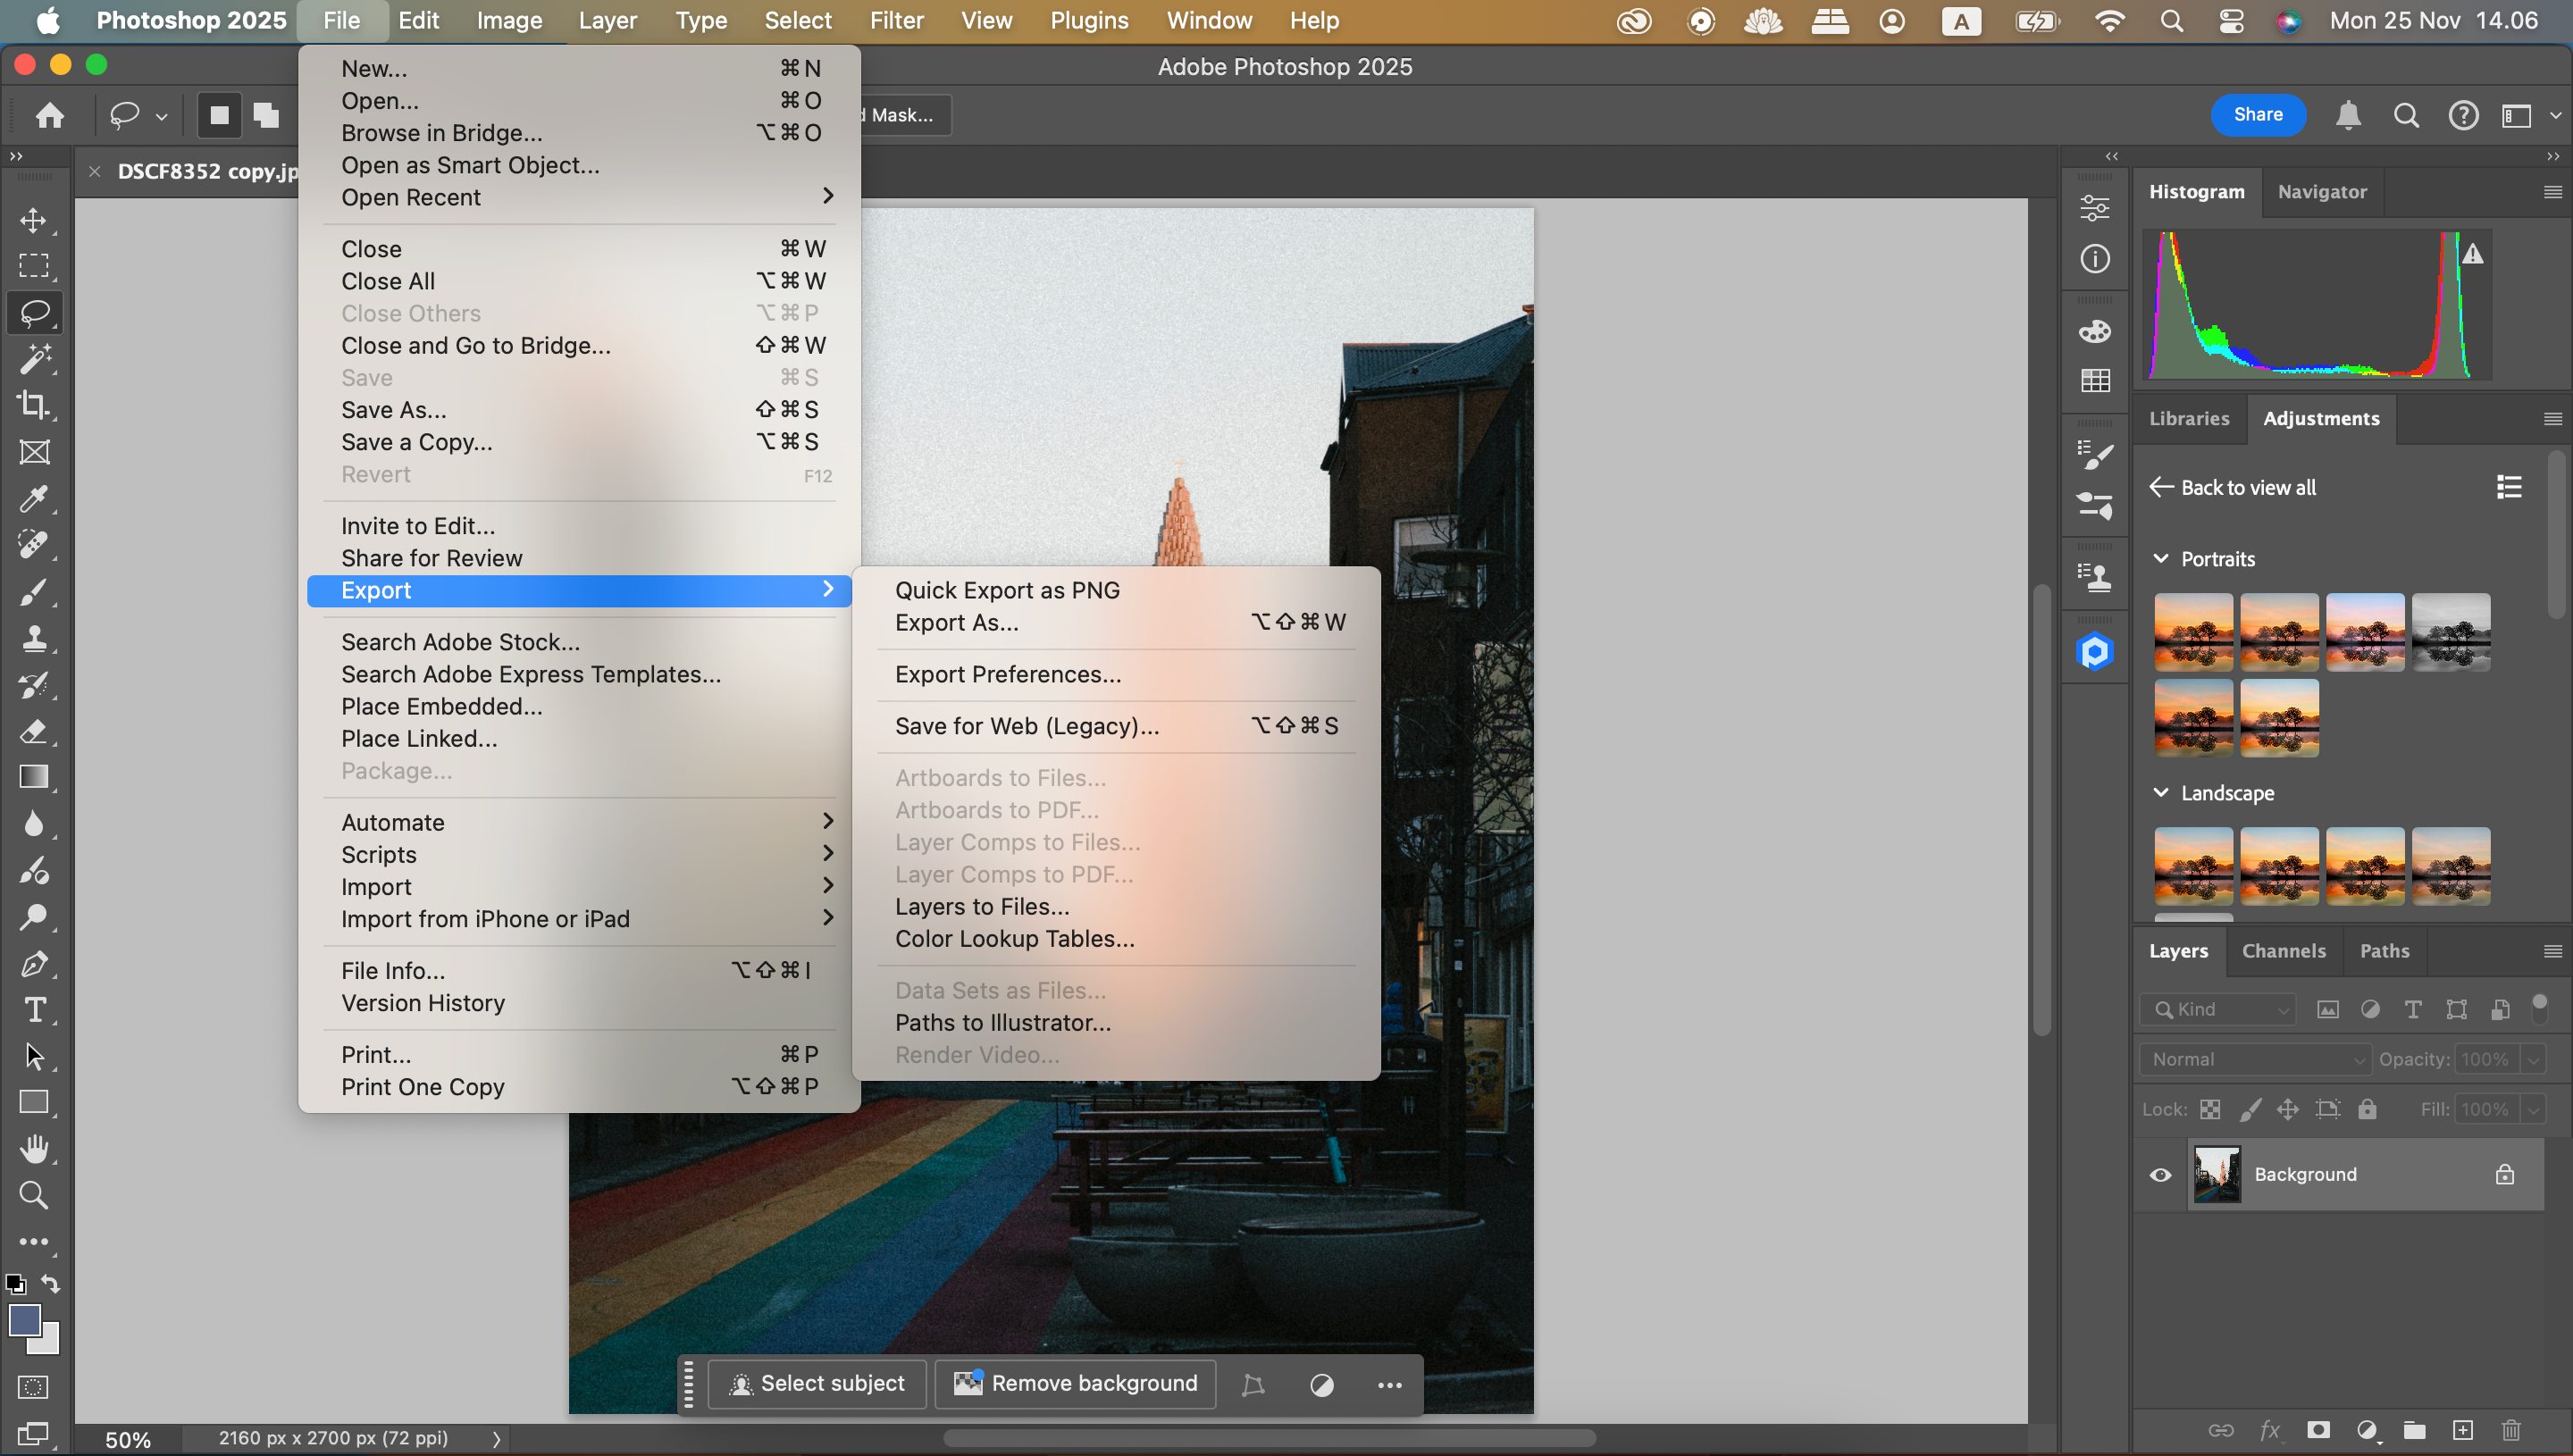Hide the Background layer lock
Image resolution: width=2573 pixels, height=1456 pixels.
2504,1173
